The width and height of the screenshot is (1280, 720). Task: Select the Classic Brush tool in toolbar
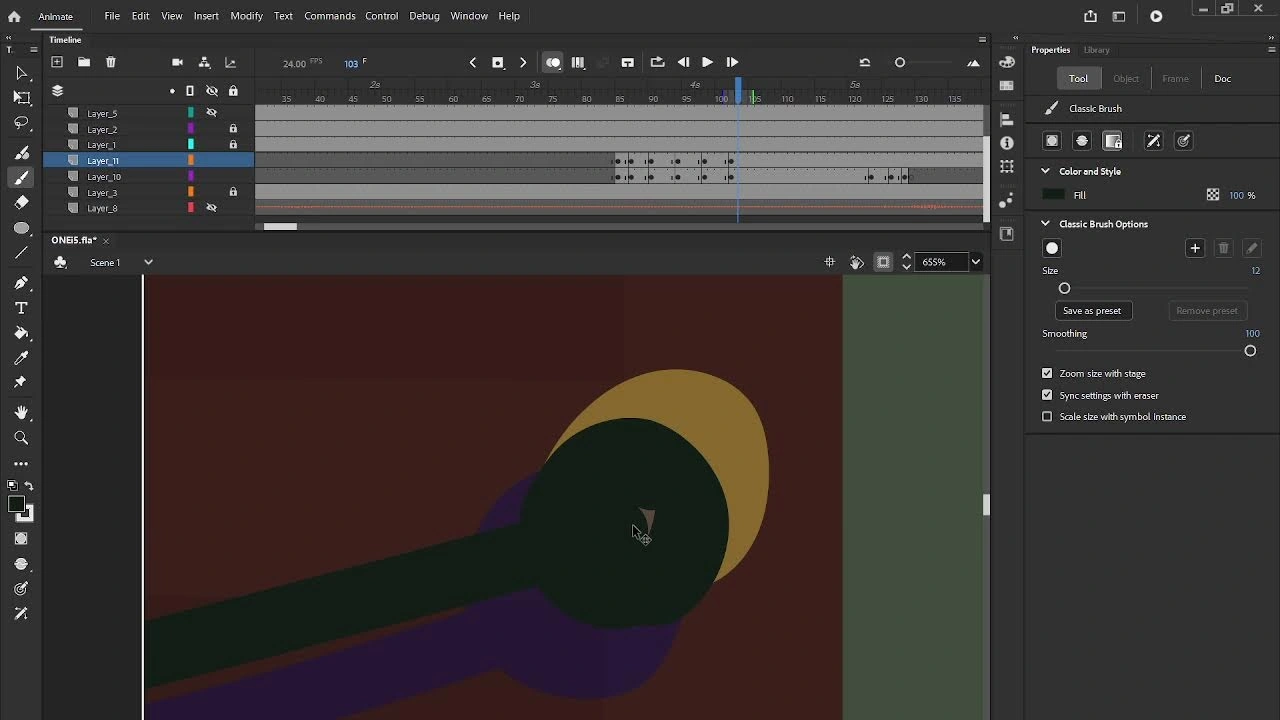click(21, 178)
